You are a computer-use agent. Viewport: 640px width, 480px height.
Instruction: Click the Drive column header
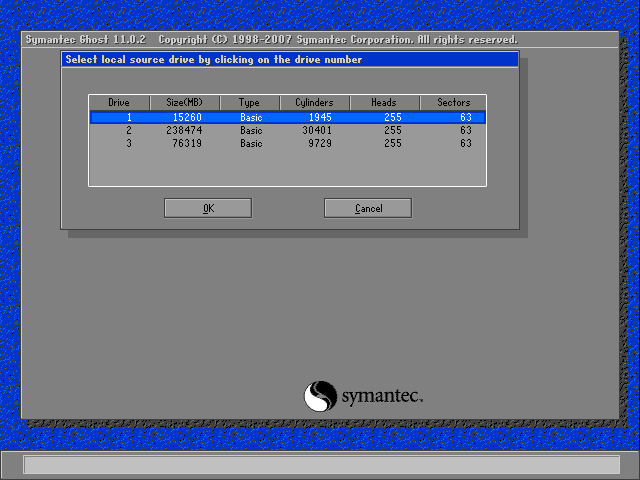point(119,102)
